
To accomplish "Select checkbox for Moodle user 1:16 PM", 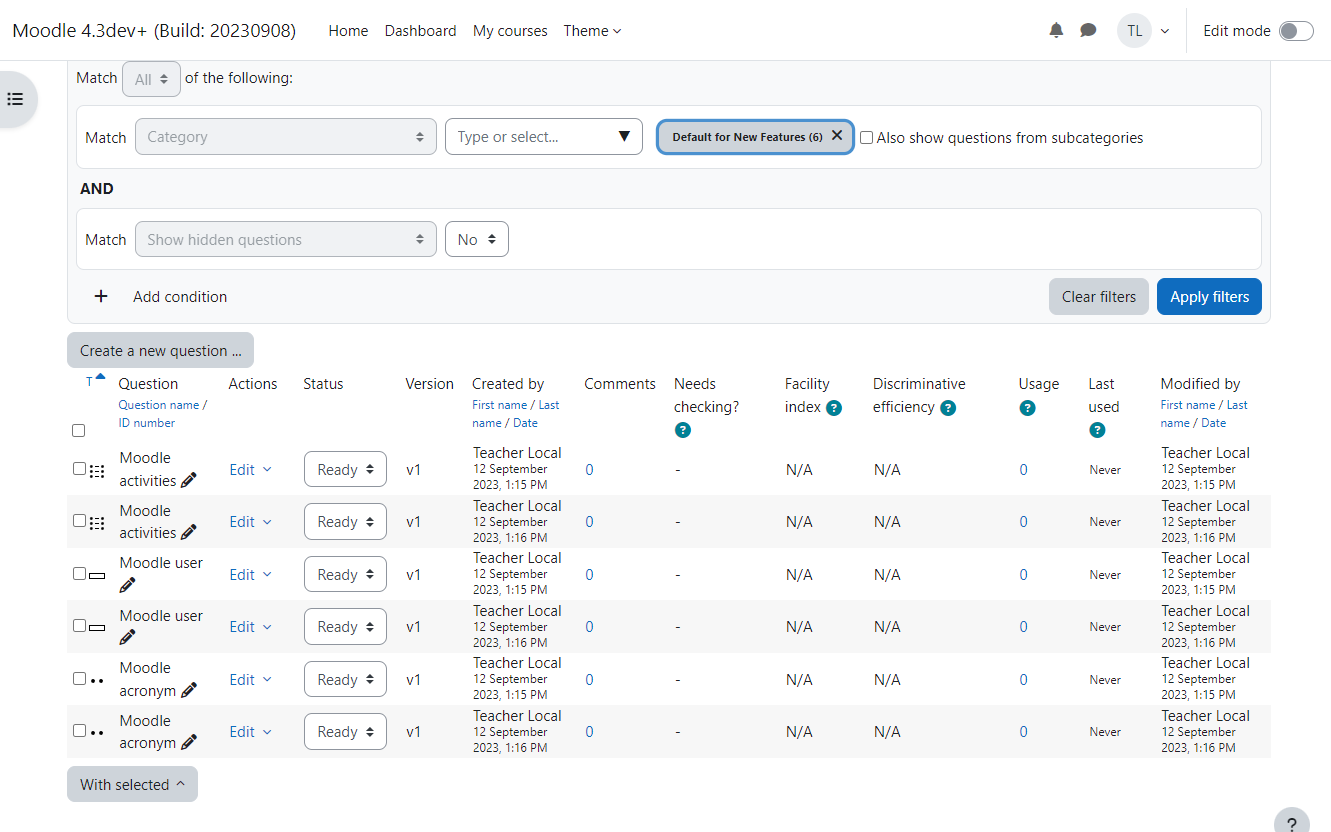I will 80,625.
